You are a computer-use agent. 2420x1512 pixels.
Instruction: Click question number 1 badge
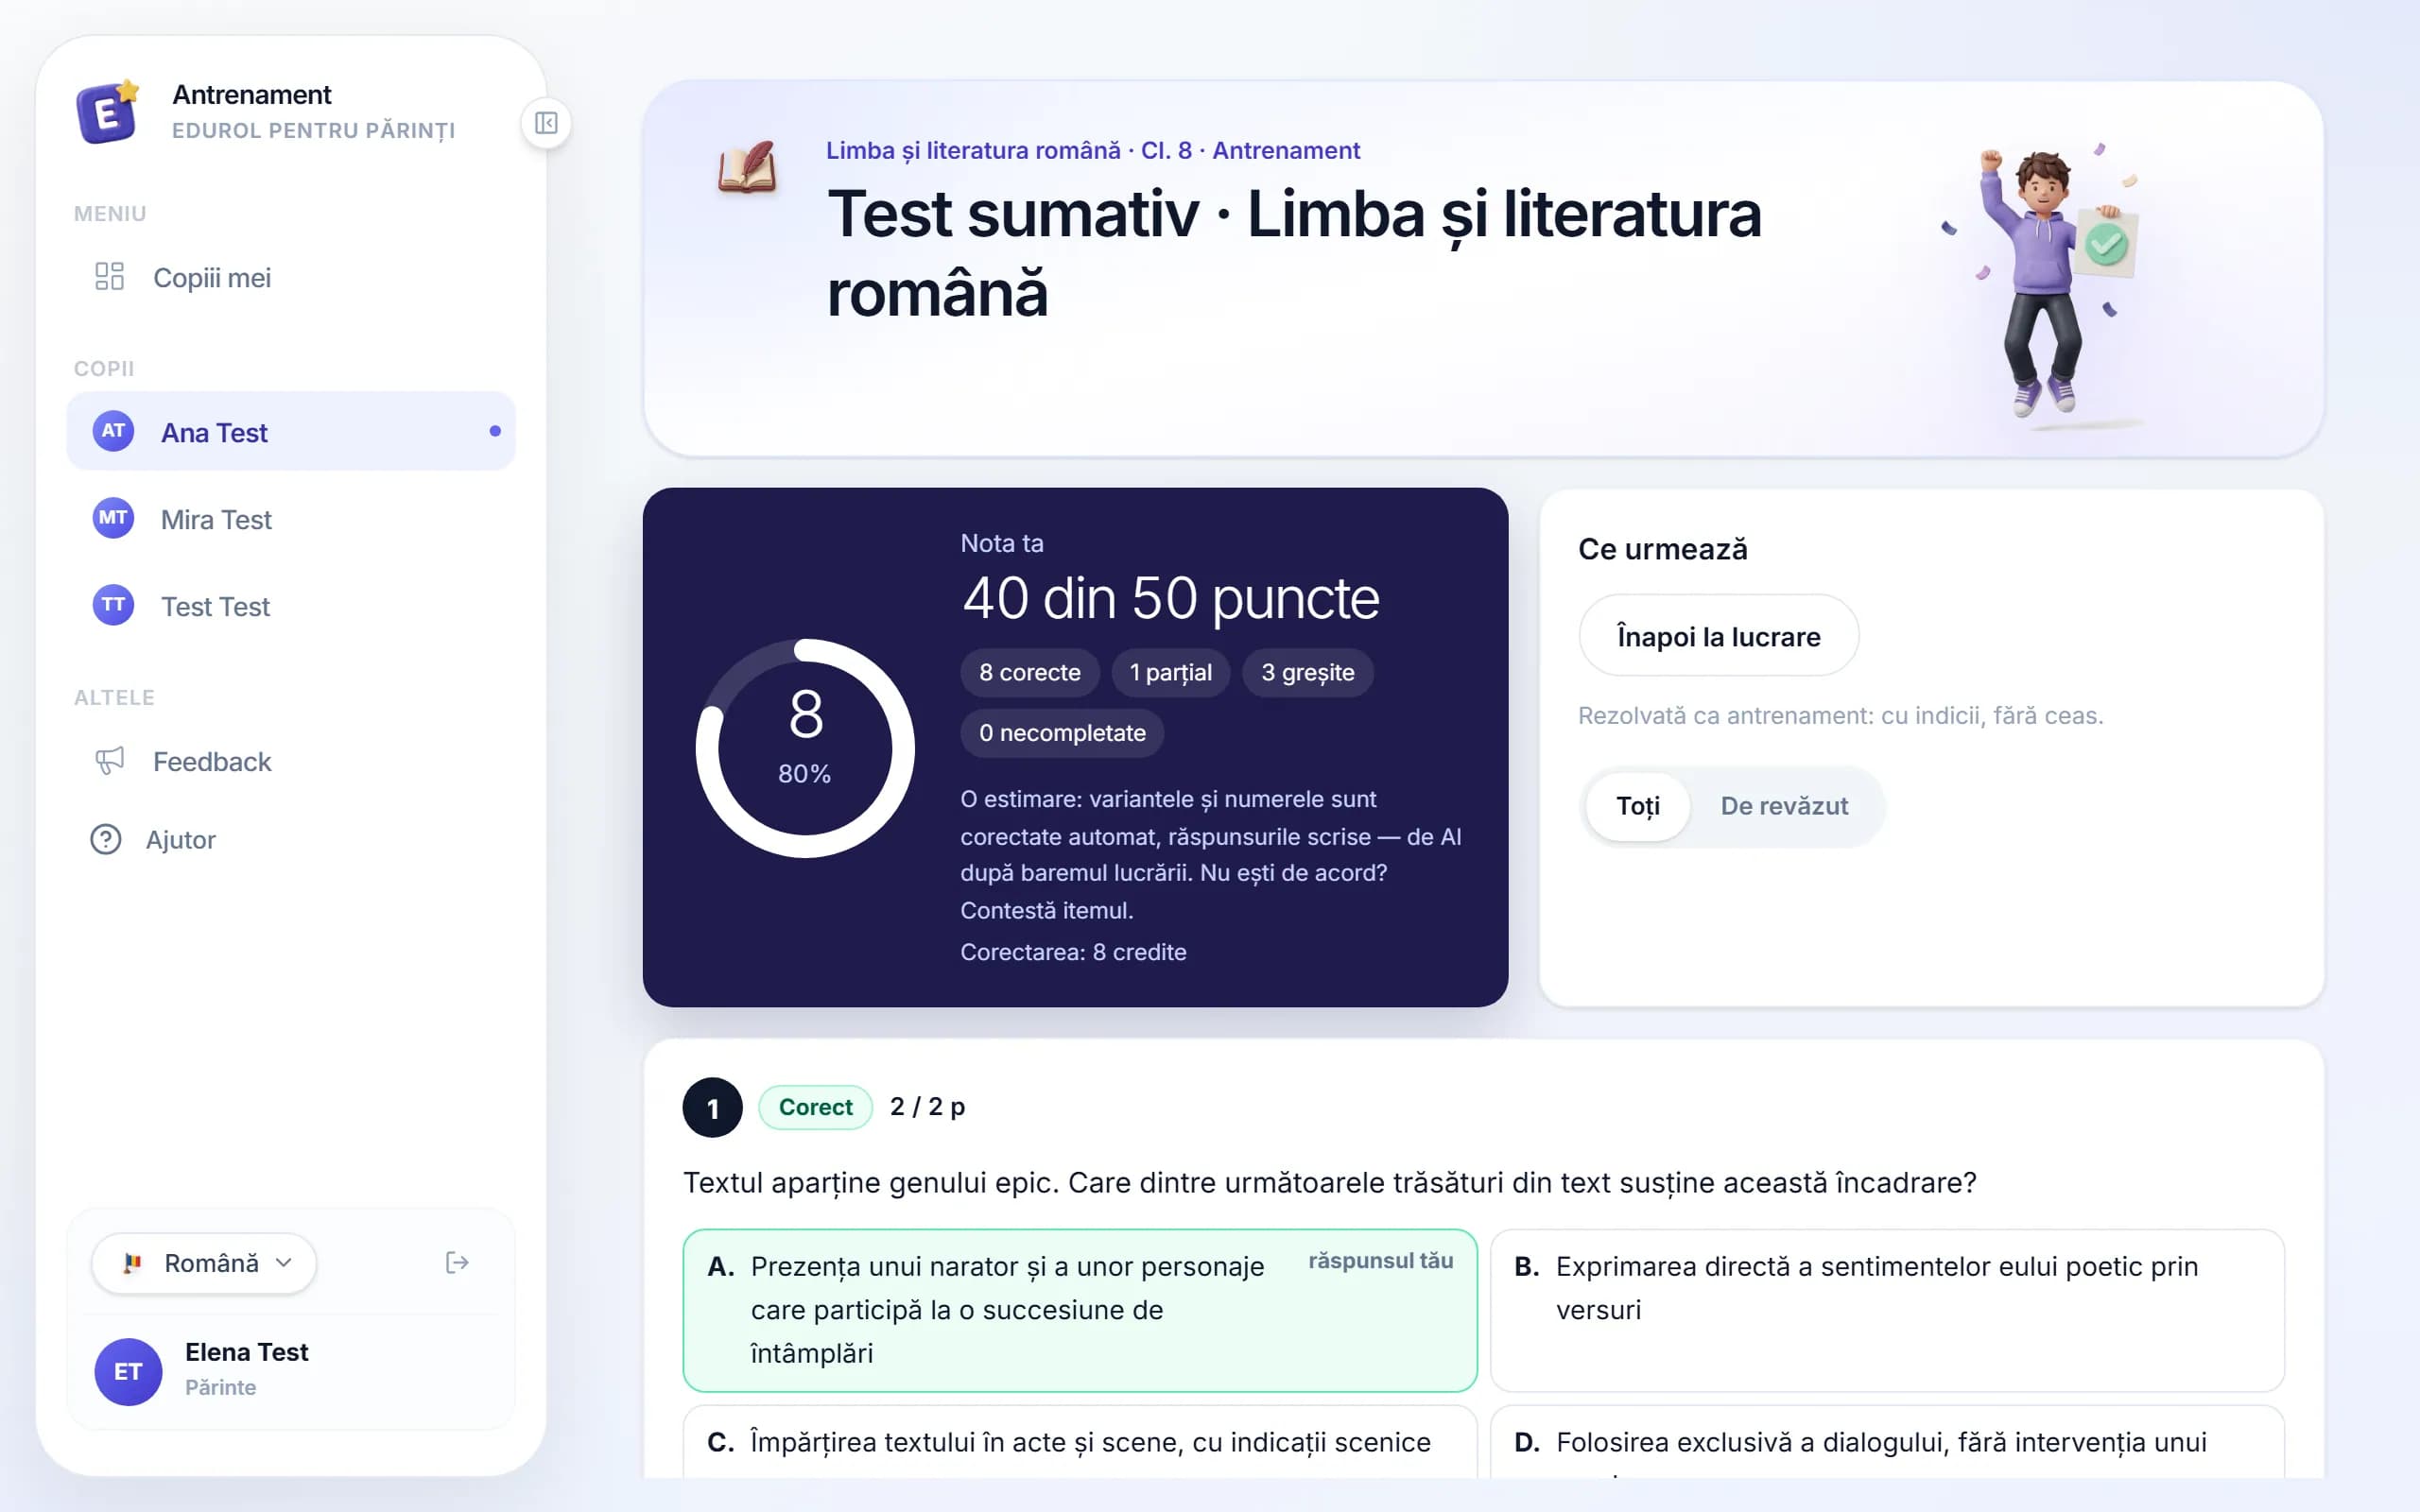point(712,1107)
